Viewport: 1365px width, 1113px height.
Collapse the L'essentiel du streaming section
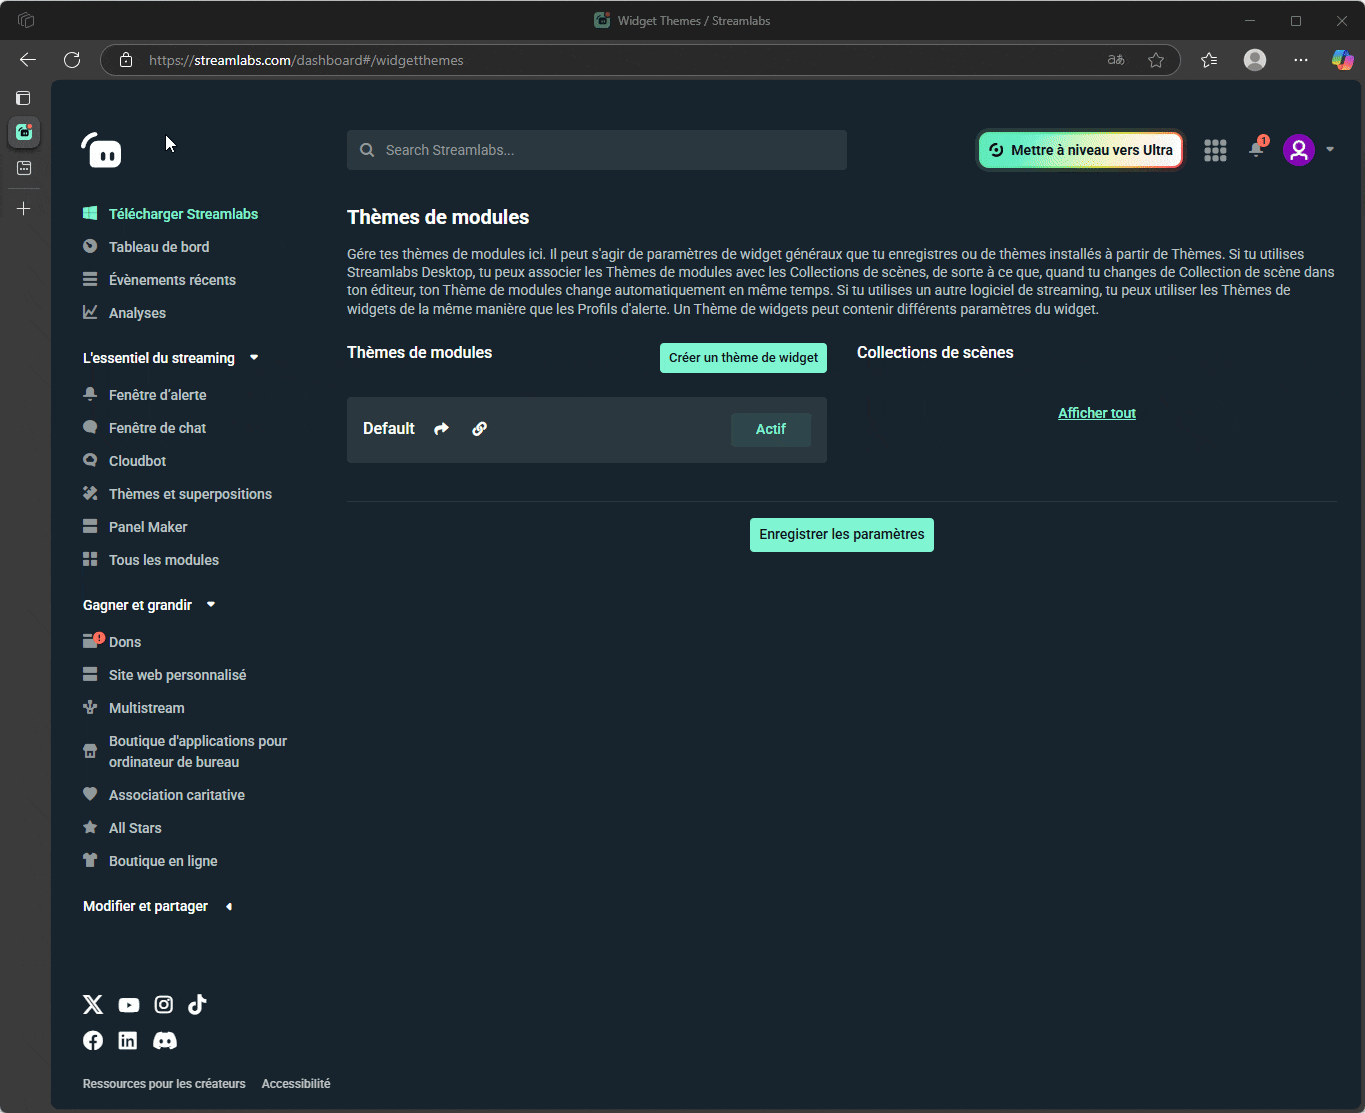(x=254, y=358)
